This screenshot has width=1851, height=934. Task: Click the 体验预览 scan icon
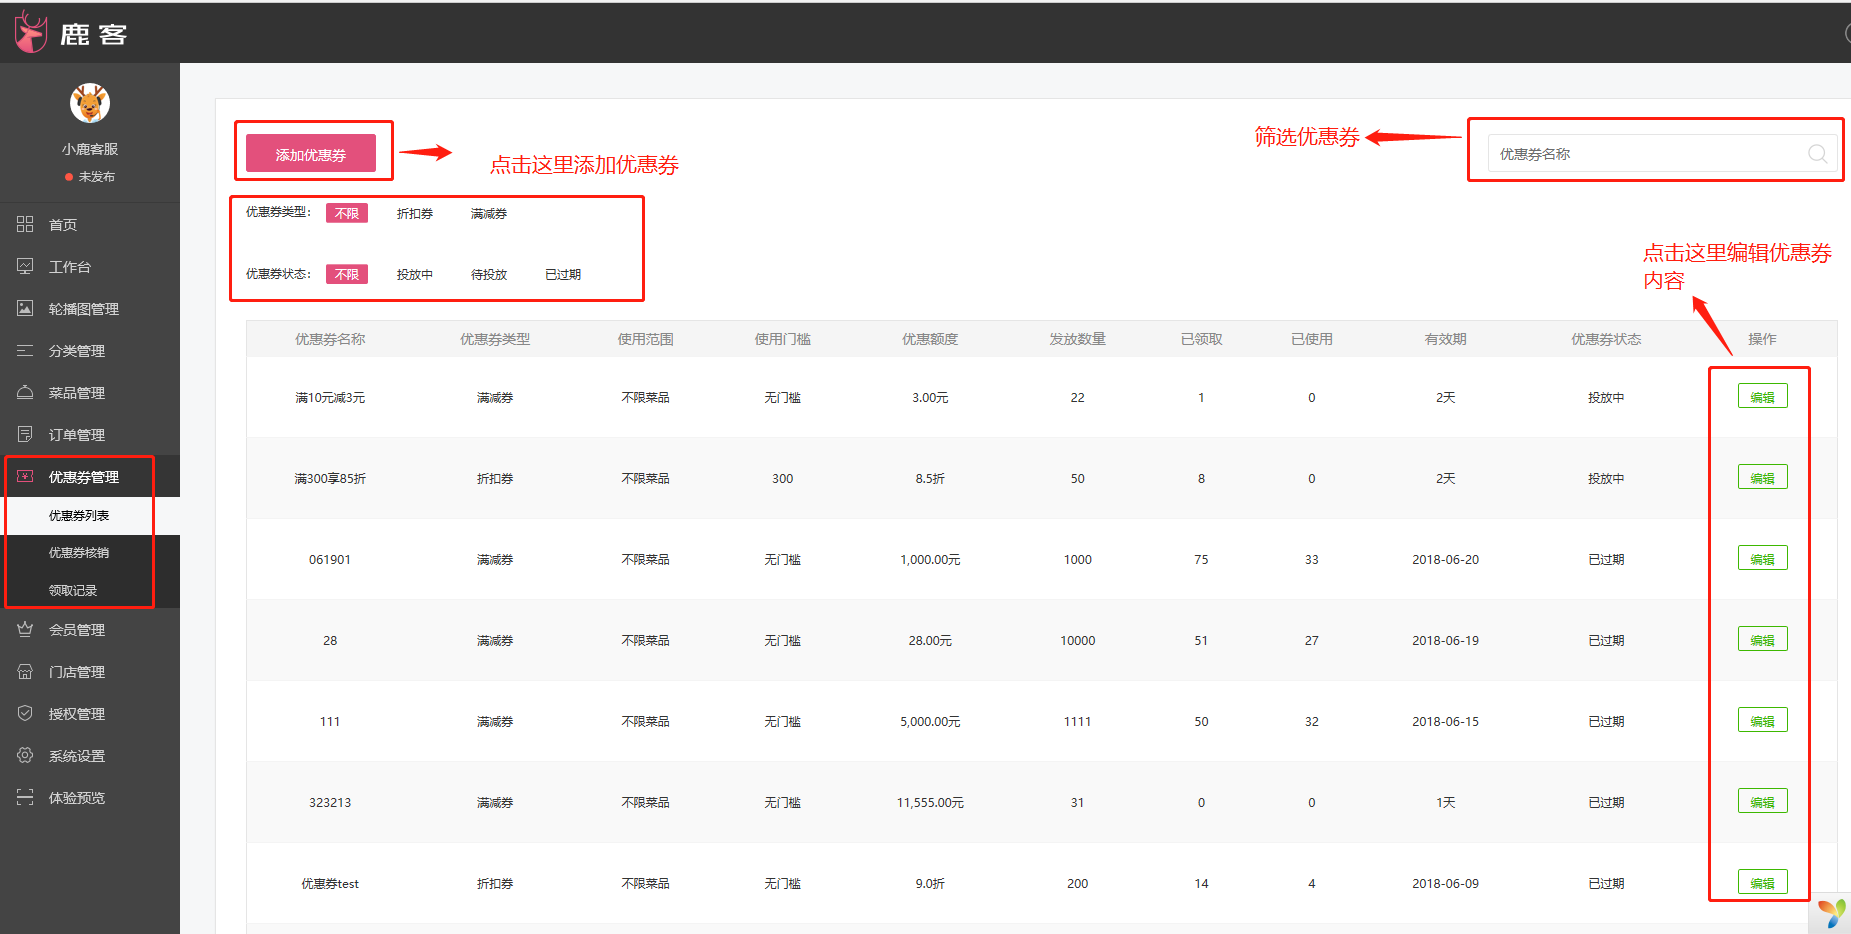(x=25, y=797)
